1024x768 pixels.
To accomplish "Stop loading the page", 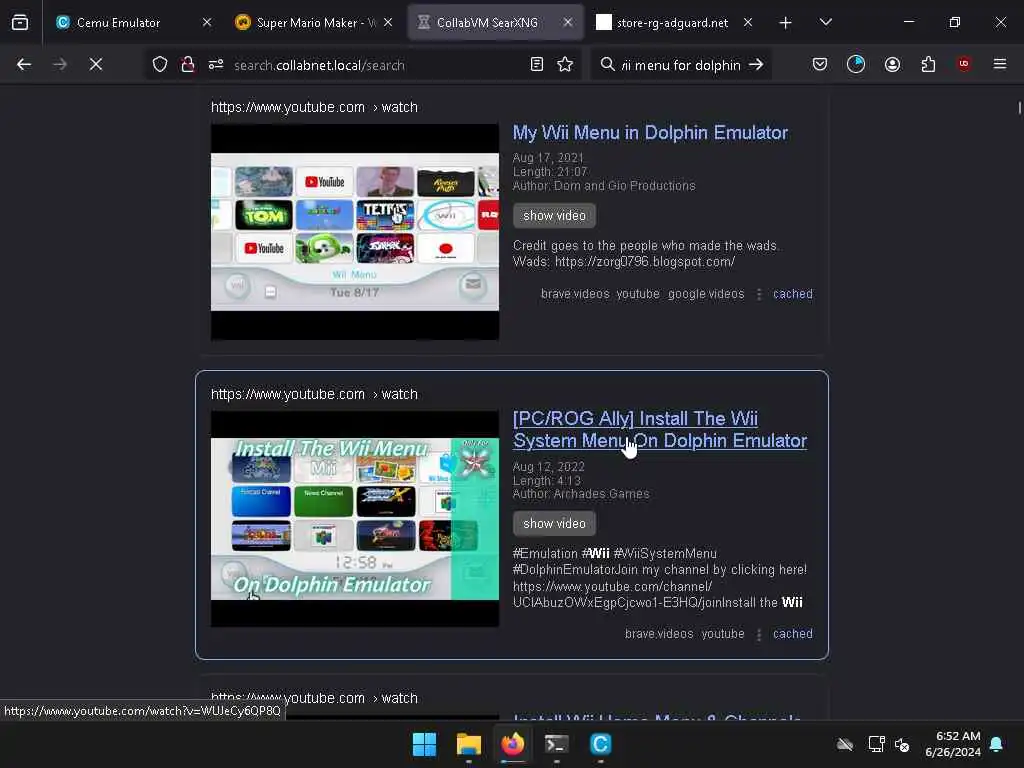I will [x=95, y=64].
